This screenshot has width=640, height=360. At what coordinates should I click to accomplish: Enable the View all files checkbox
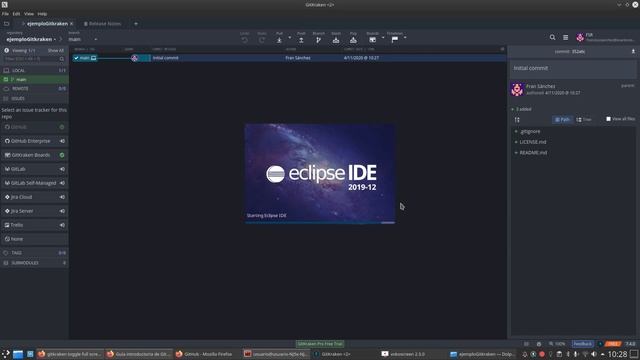click(x=608, y=119)
